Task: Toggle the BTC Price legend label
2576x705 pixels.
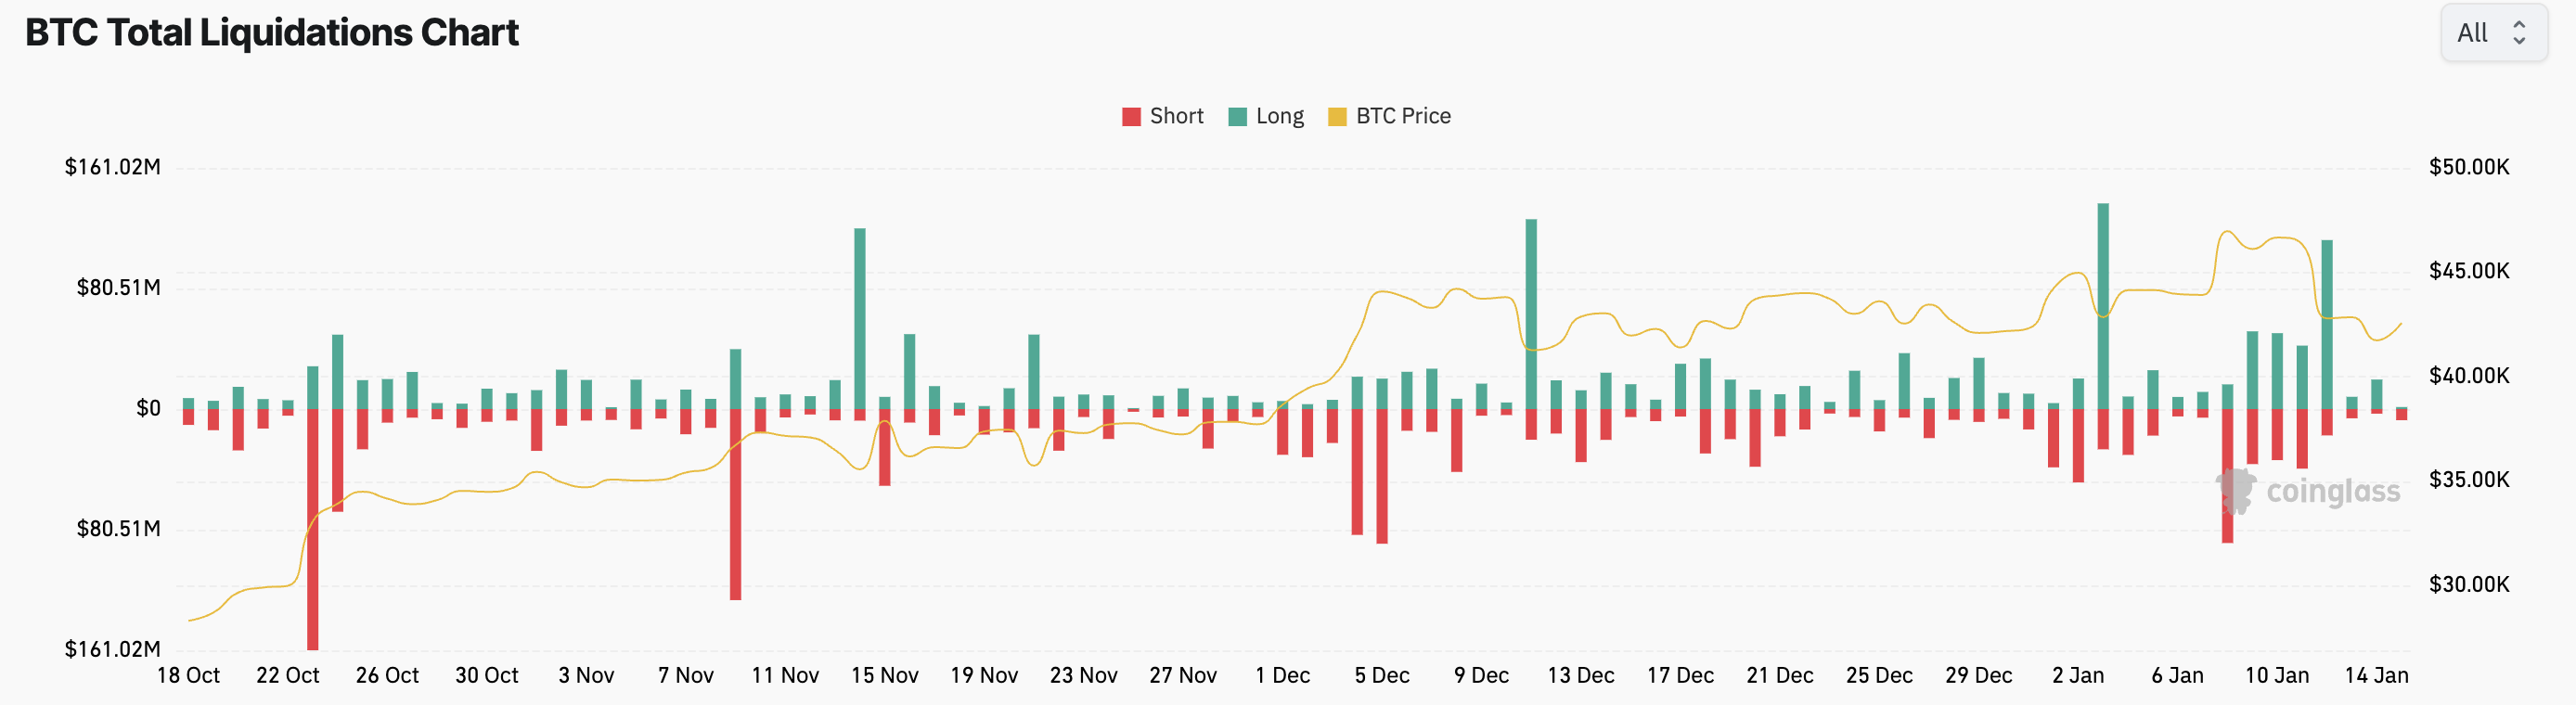Action: coord(1402,116)
